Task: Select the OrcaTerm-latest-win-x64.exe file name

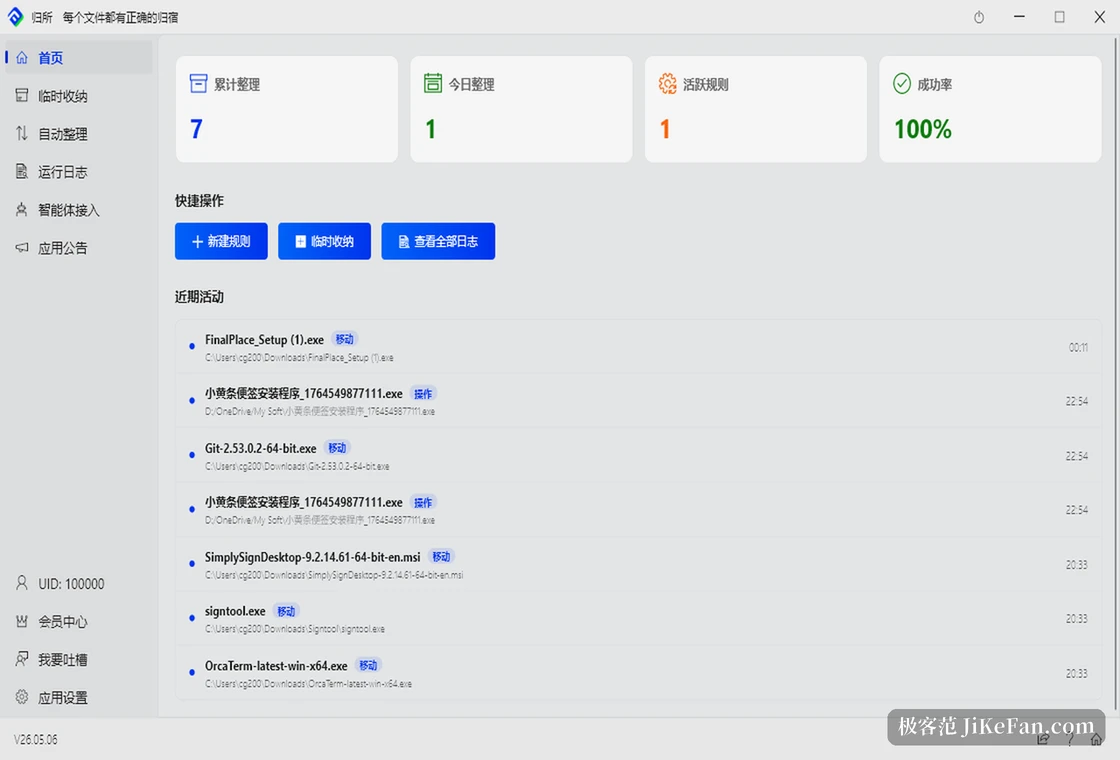Action: tap(276, 666)
